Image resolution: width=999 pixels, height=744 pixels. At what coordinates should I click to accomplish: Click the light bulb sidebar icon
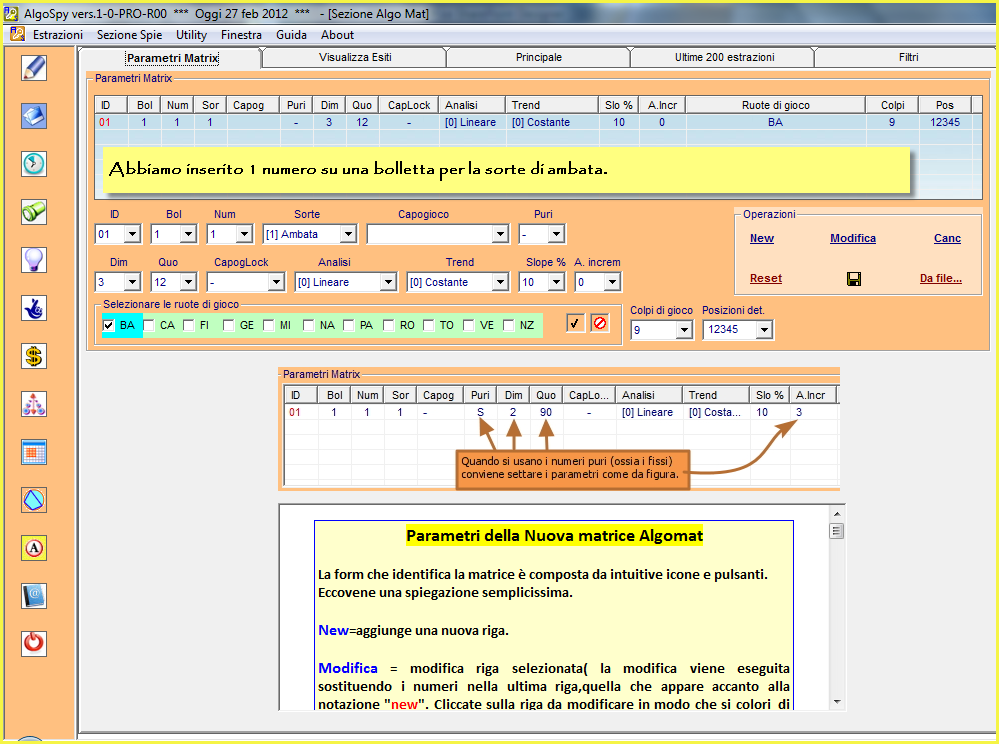pos(34,260)
